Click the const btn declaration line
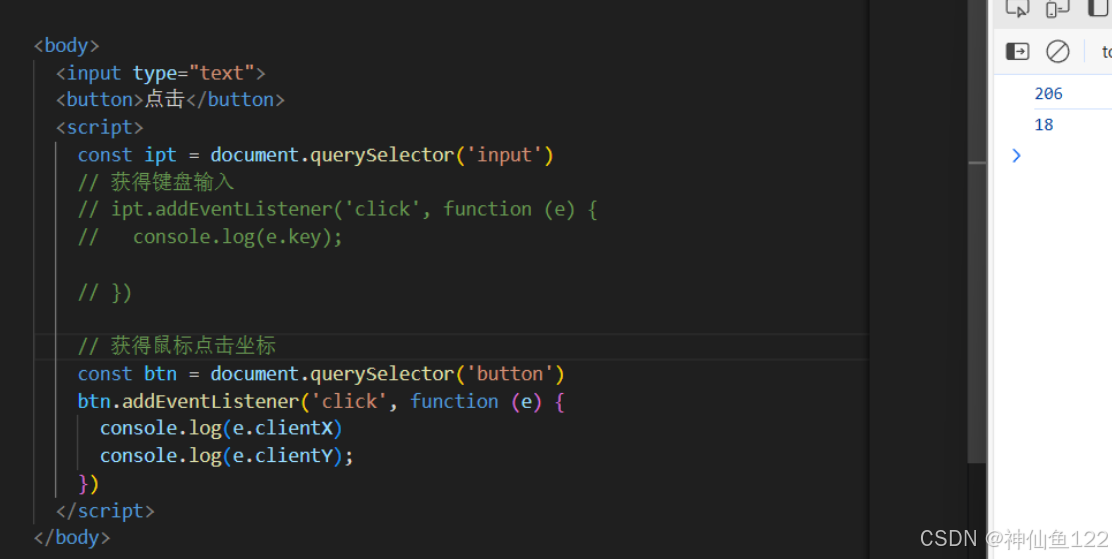1112x559 pixels. point(321,374)
